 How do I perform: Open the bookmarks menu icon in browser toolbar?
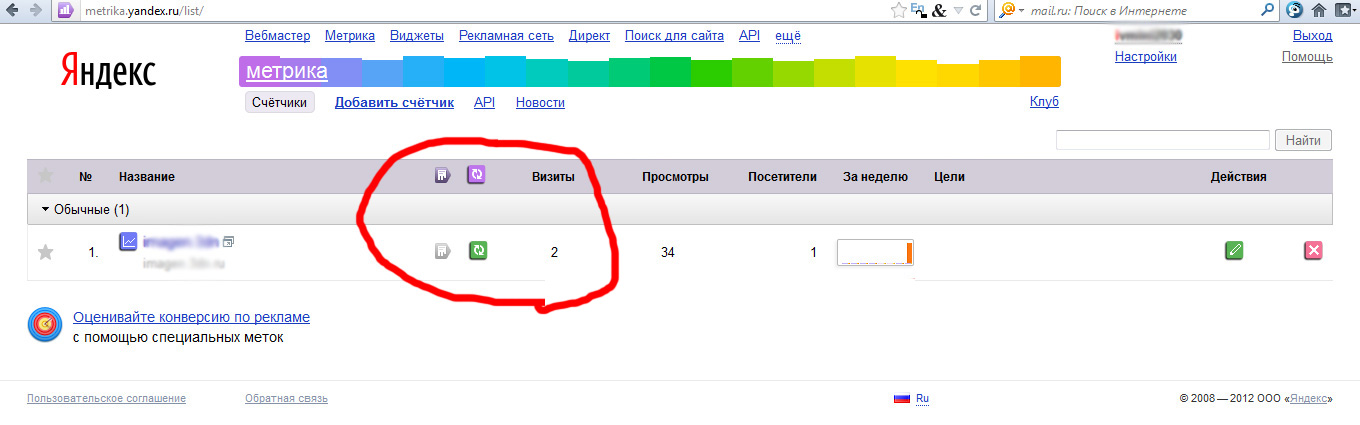[1344, 10]
